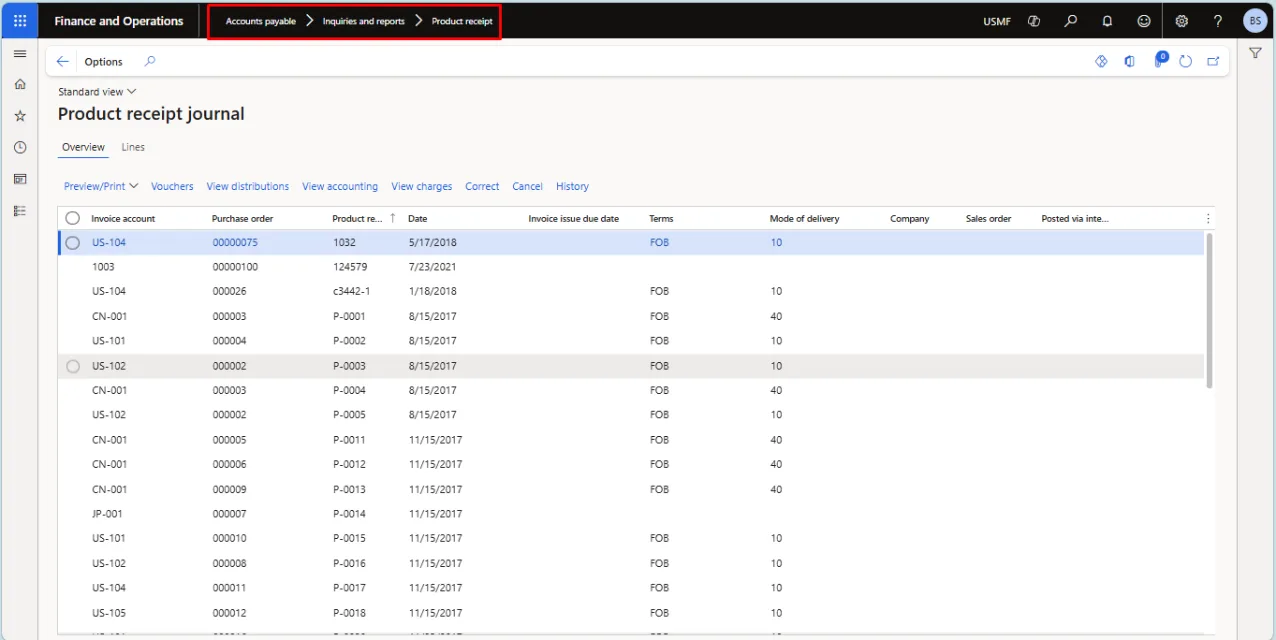Click Correct button
The height and width of the screenshot is (640, 1276).
(482, 186)
